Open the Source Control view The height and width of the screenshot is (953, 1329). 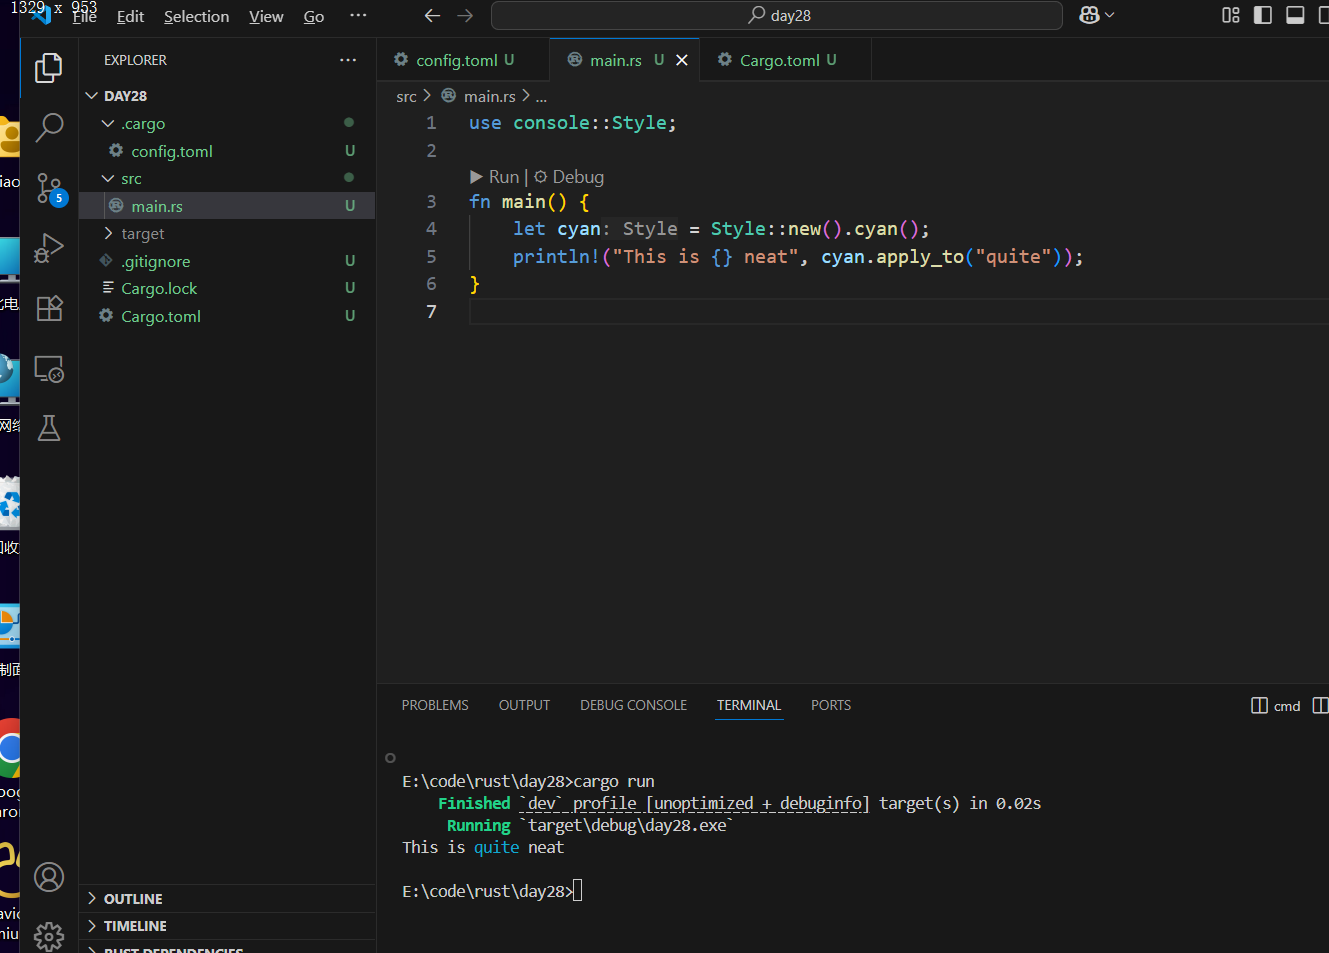(49, 188)
